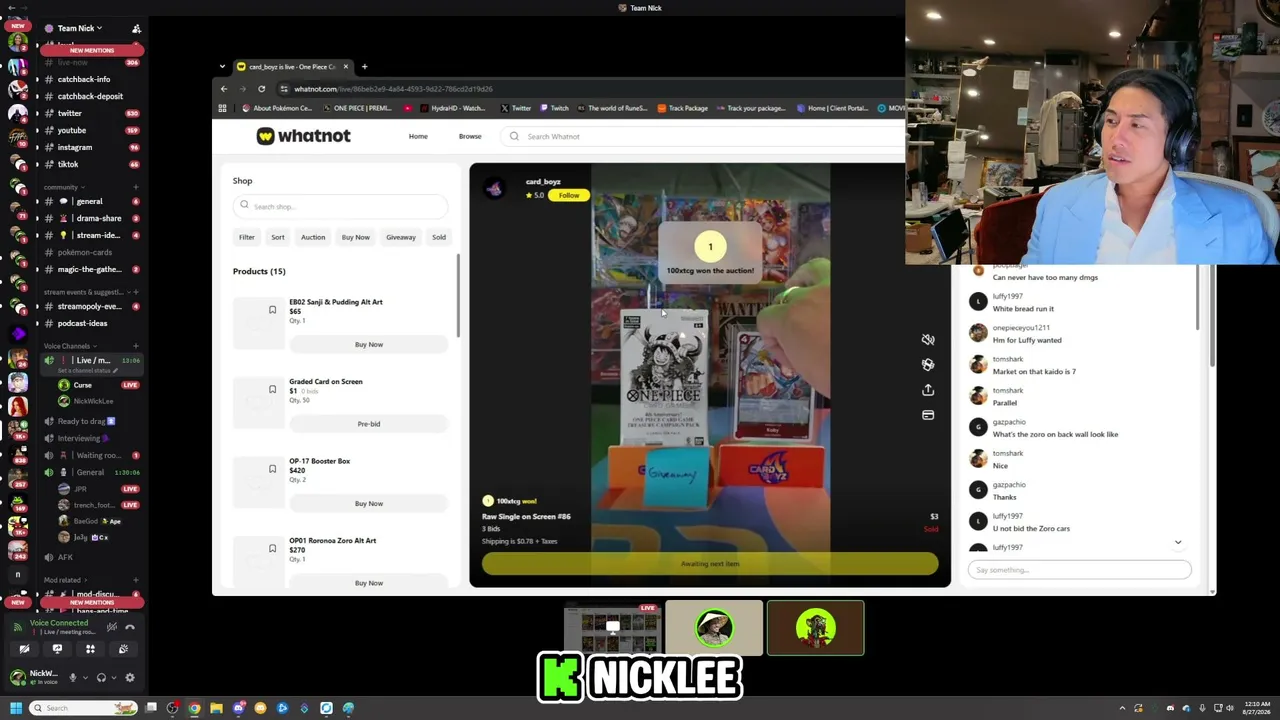The height and width of the screenshot is (720, 1280).
Task: Open the shop Filter option
Action: coord(246,237)
